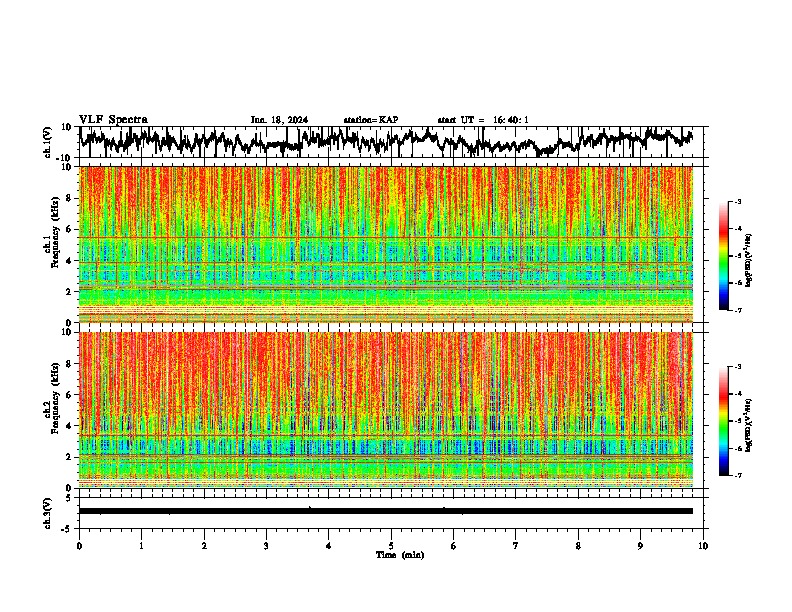
Task: Click the "VLF Spectra" plot title
Action: coord(113,120)
